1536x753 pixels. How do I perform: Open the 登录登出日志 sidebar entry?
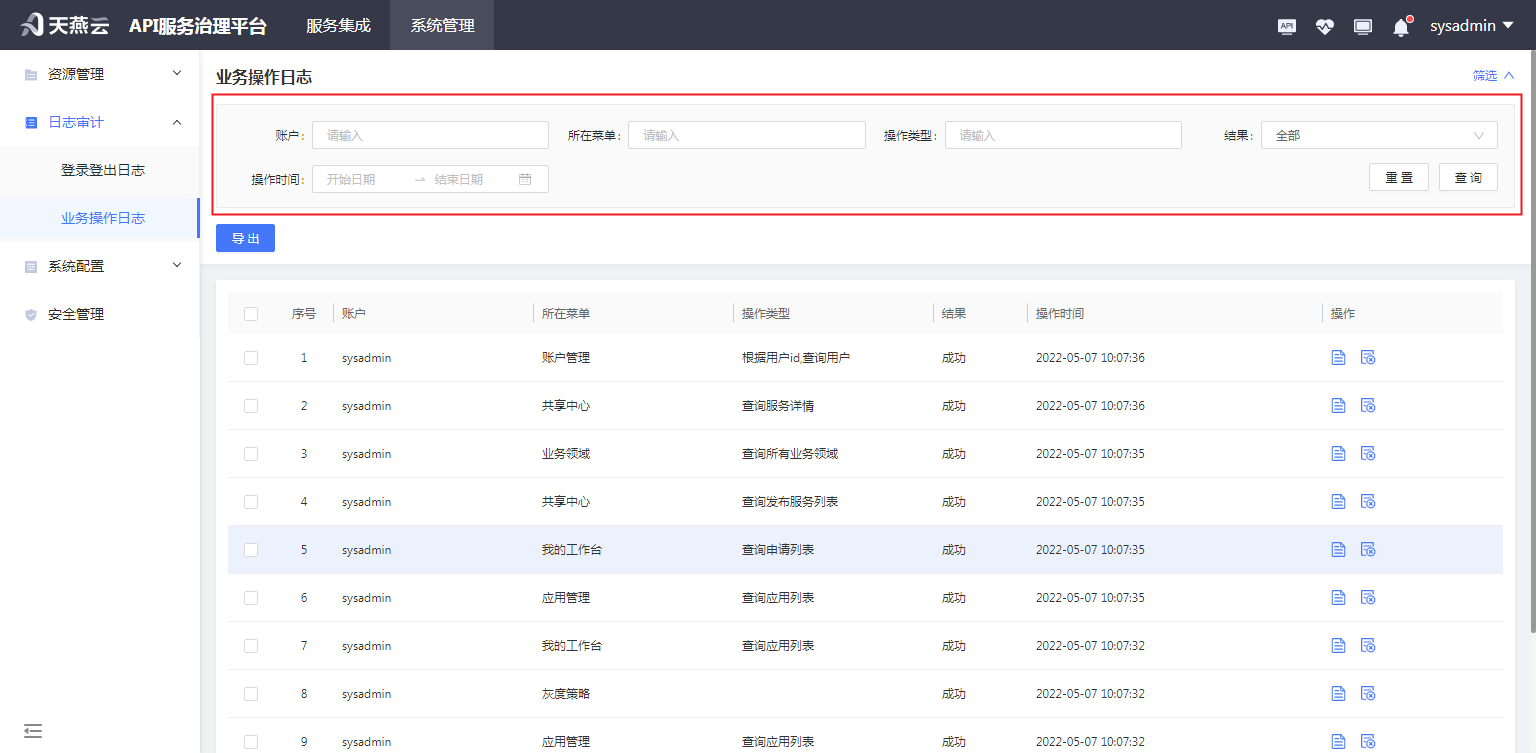click(x=103, y=170)
